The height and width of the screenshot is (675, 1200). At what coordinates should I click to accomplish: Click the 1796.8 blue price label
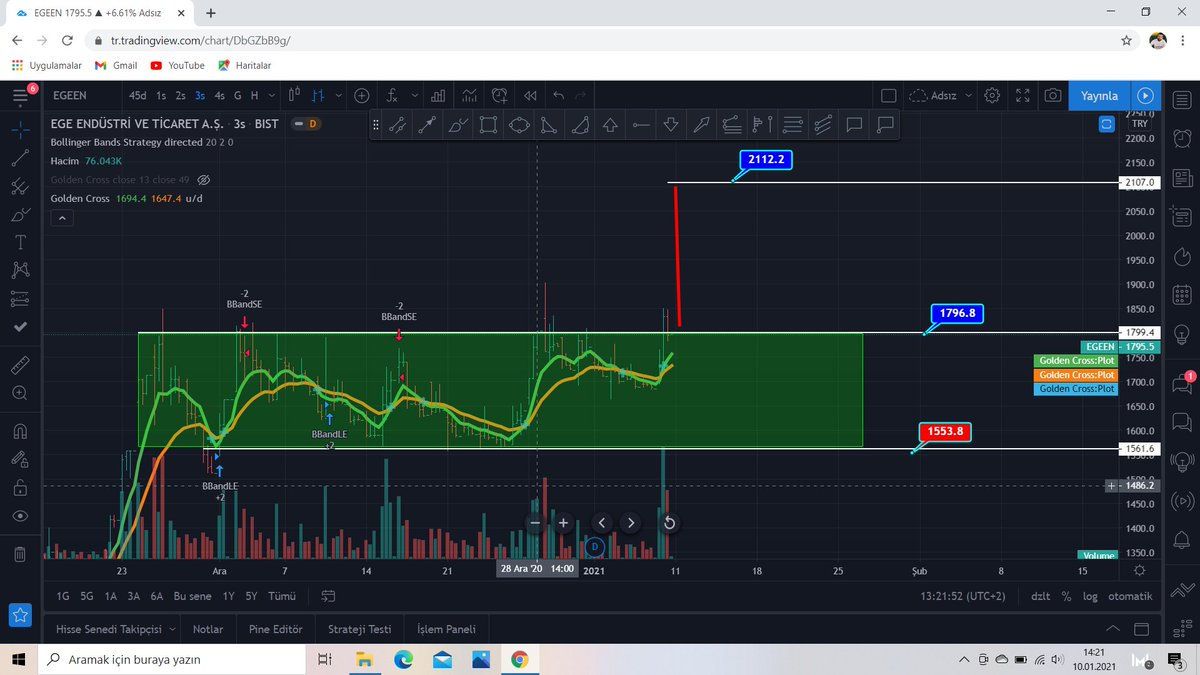pyautogui.click(x=957, y=313)
